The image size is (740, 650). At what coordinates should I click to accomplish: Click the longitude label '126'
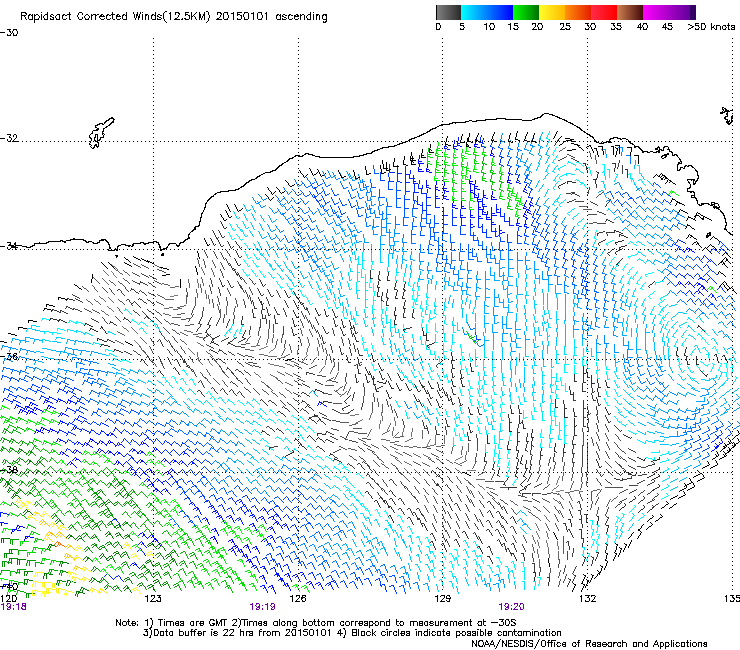298,599
